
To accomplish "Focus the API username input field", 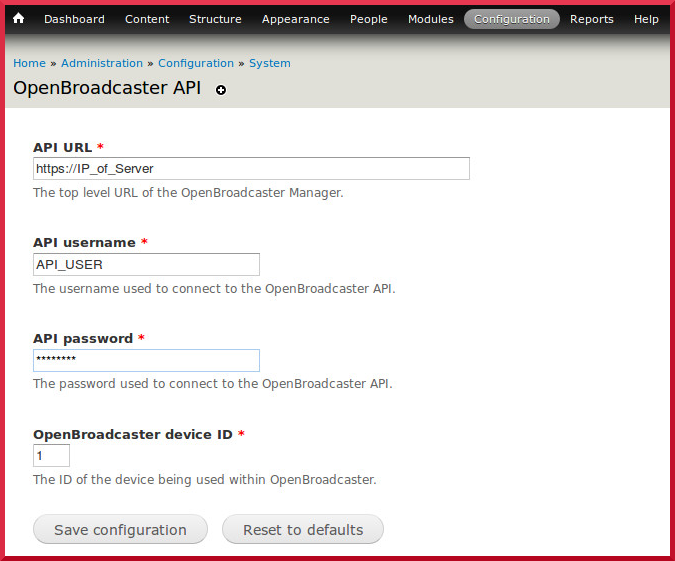I will 146,264.
